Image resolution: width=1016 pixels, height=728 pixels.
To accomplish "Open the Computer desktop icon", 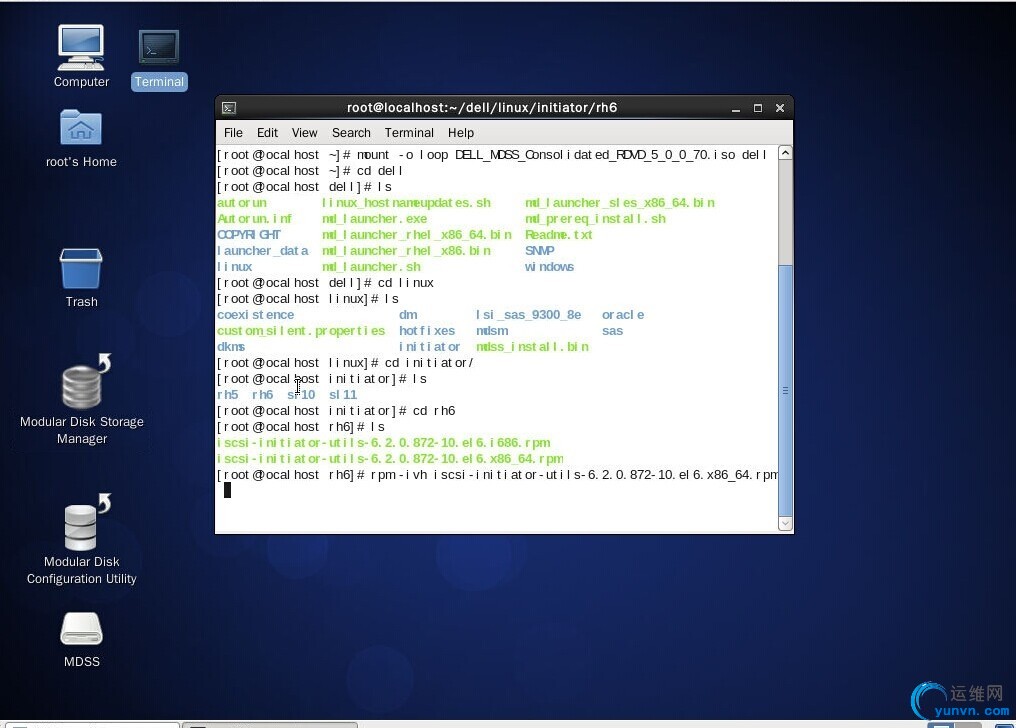I will pos(81,56).
